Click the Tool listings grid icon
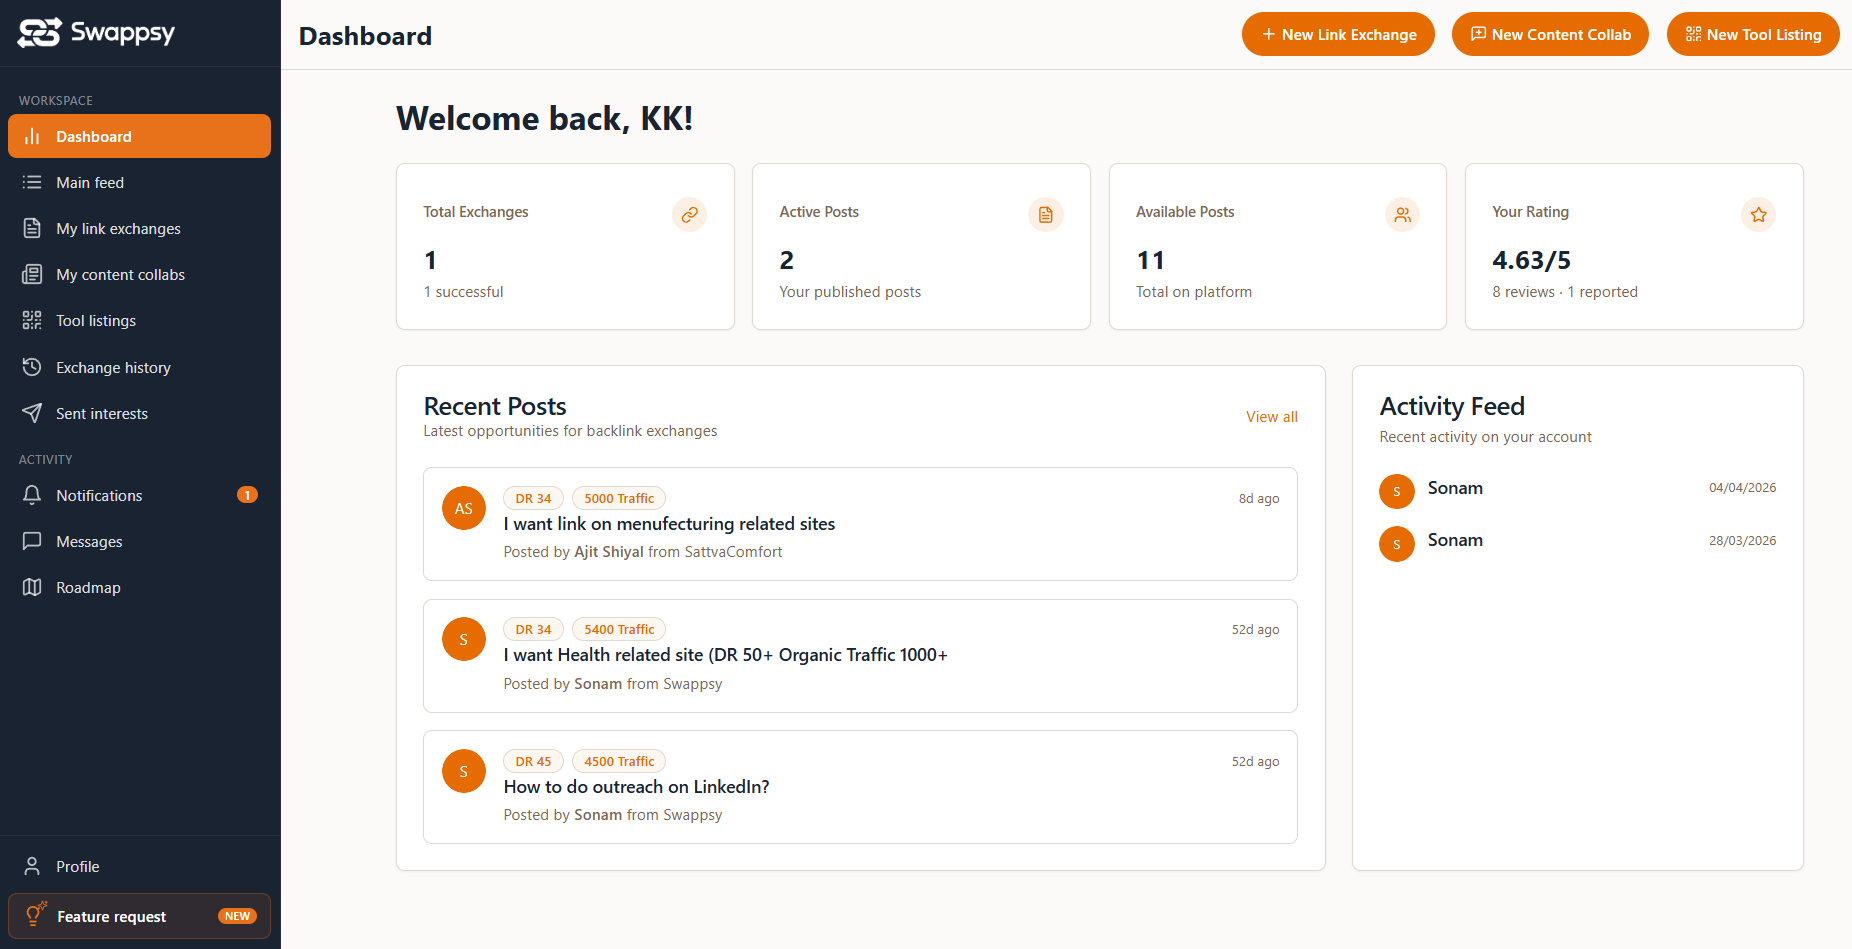Viewport: 1852px width, 949px height. [x=32, y=320]
